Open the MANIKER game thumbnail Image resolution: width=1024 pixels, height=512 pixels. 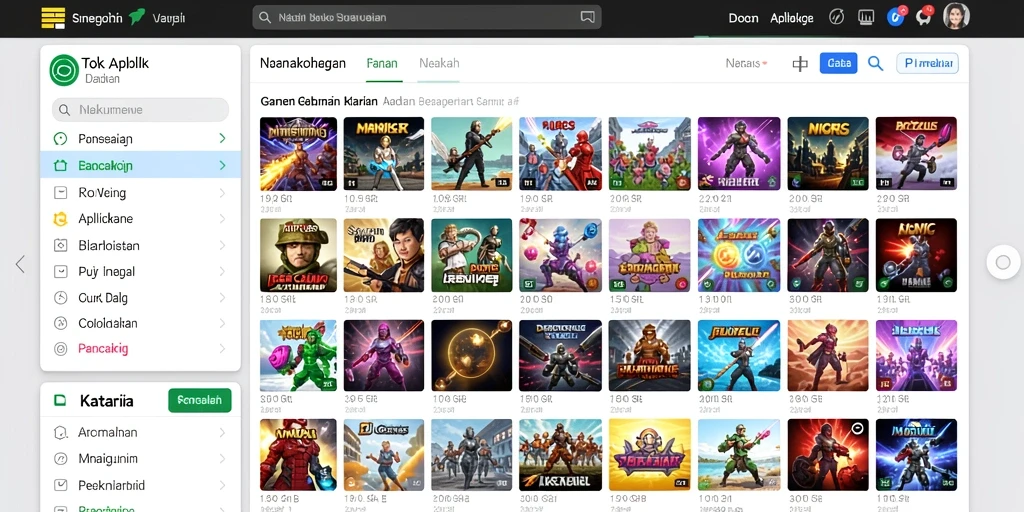tap(383, 153)
